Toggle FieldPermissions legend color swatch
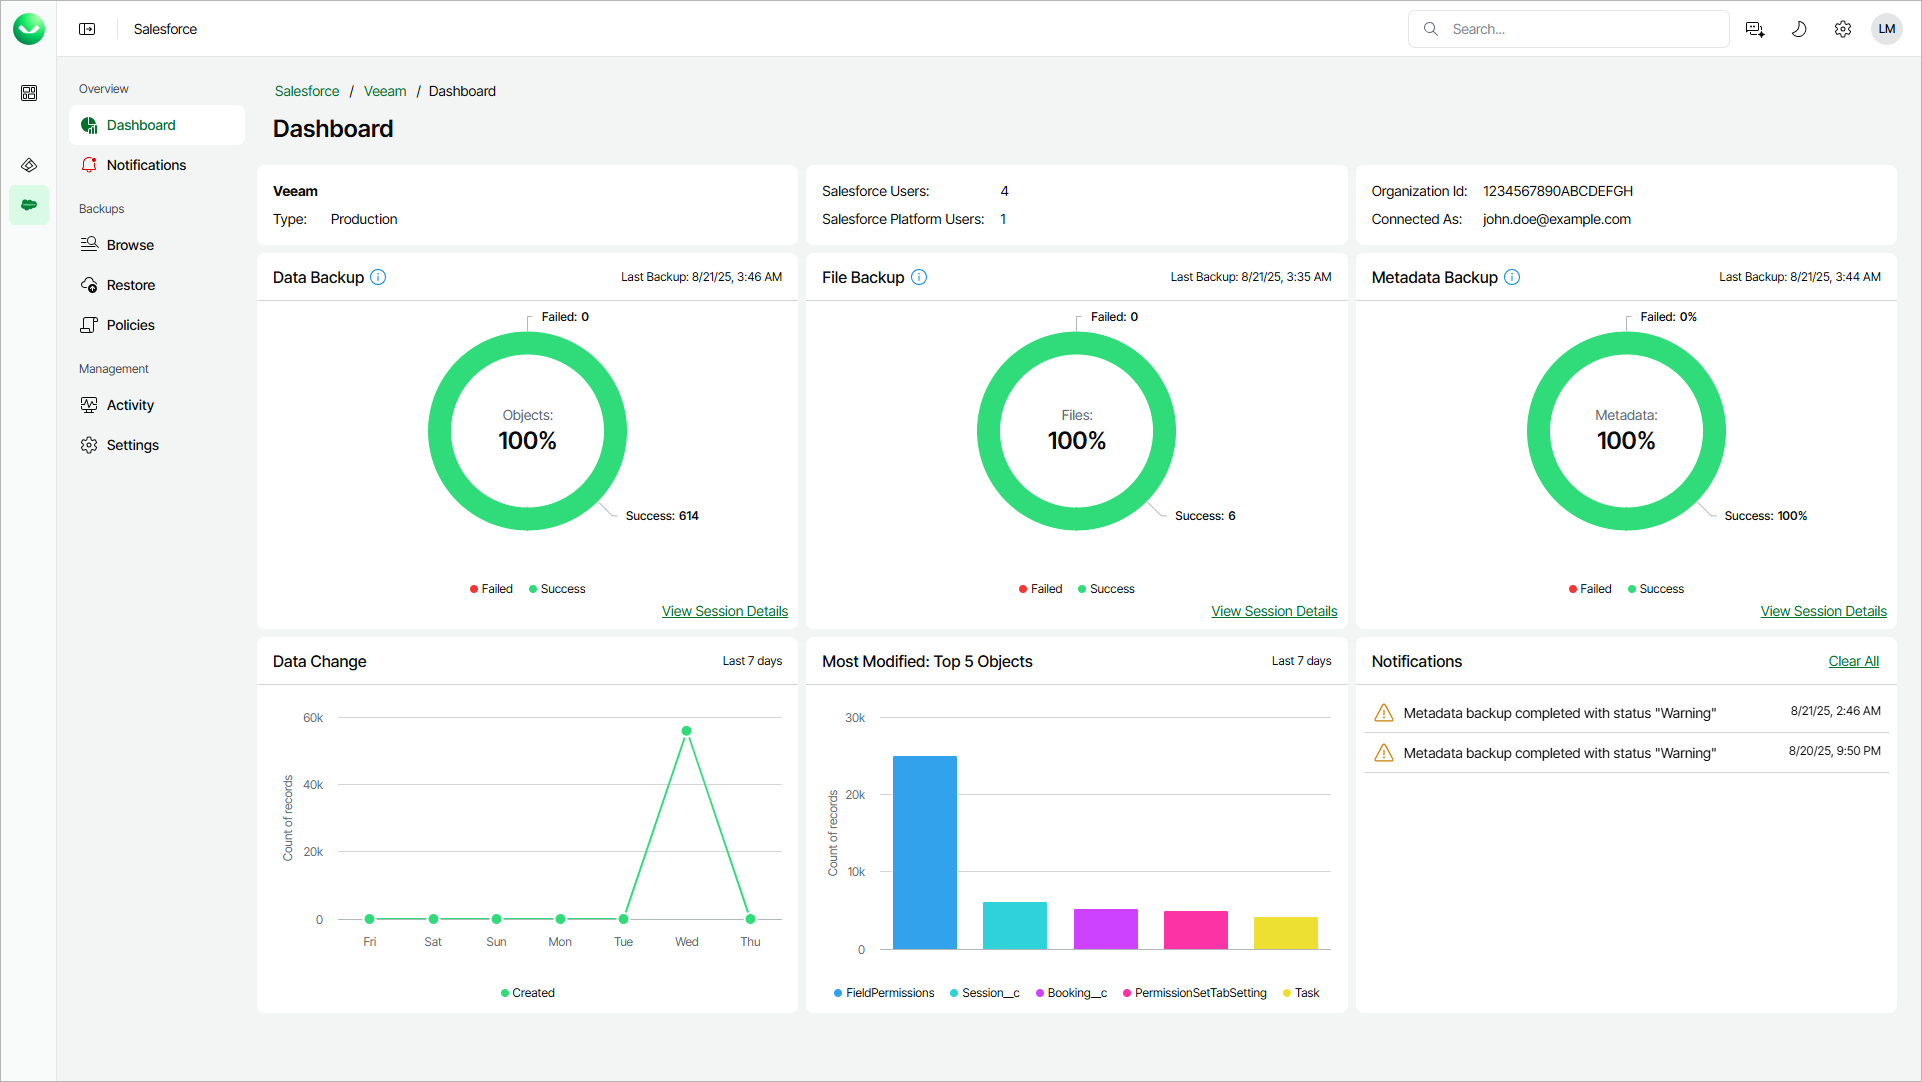 coord(838,993)
